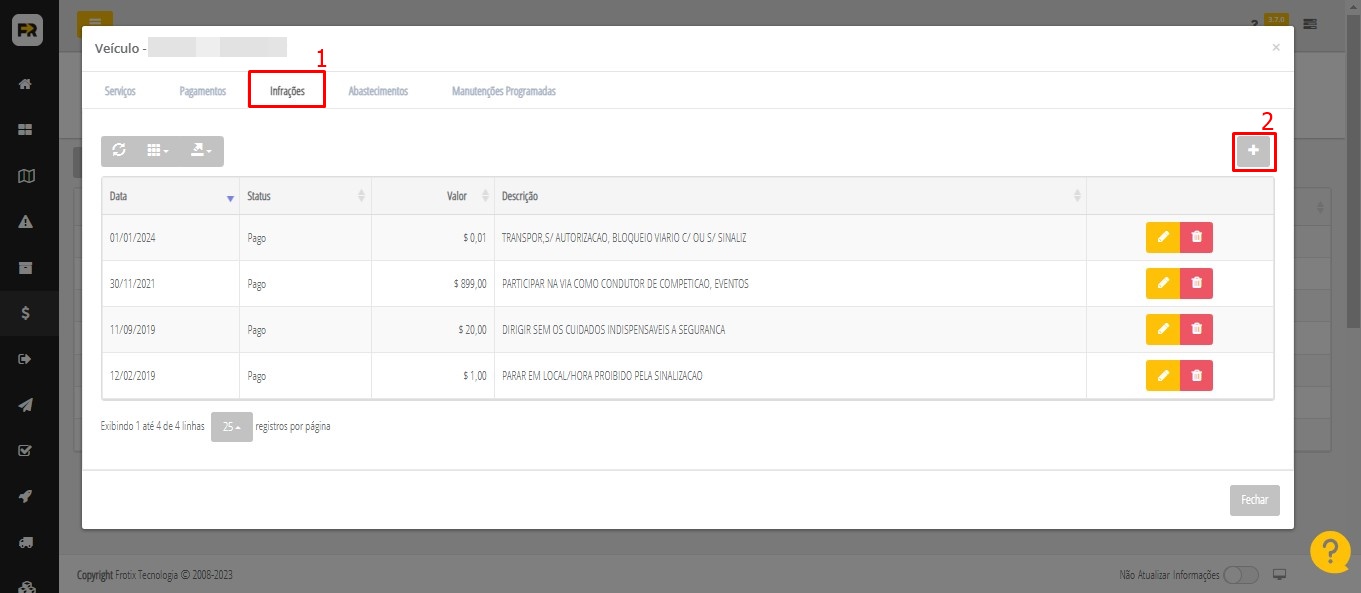The width and height of the screenshot is (1361, 593).
Task: Click the Fechar button
Action: (x=1254, y=500)
